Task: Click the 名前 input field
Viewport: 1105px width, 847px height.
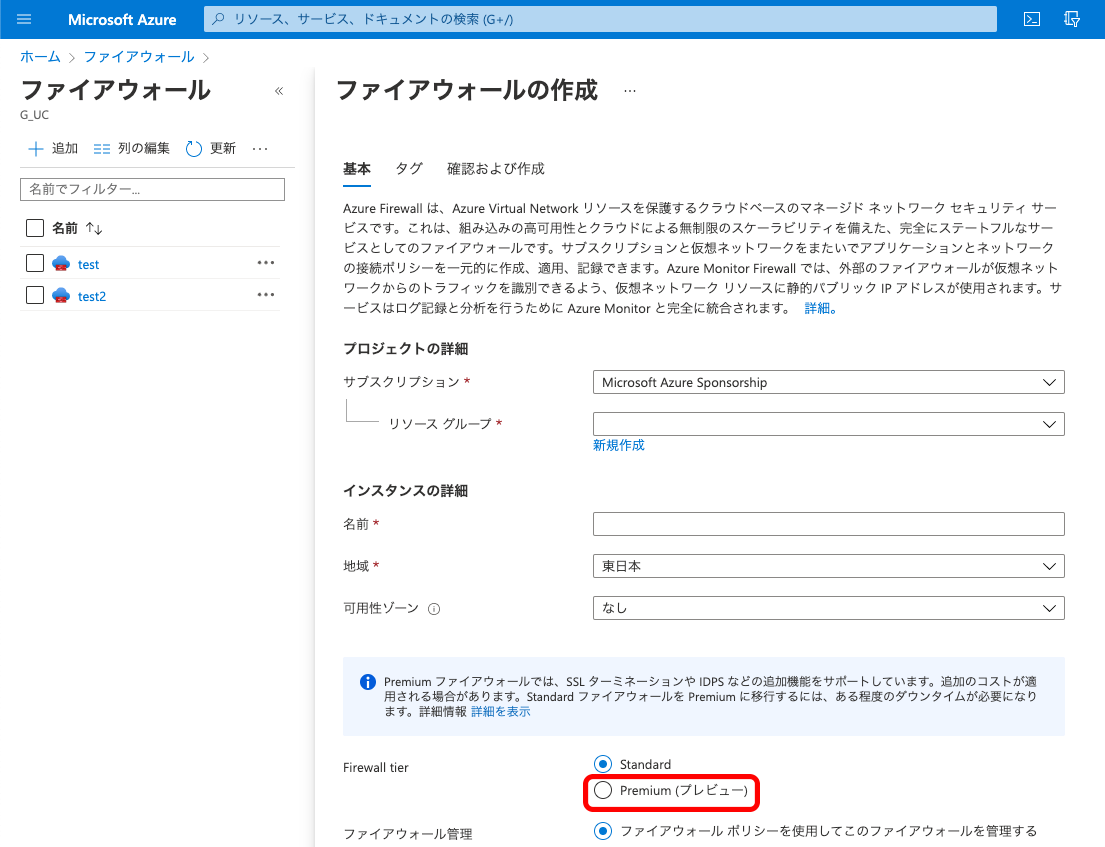Action: click(x=828, y=523)
